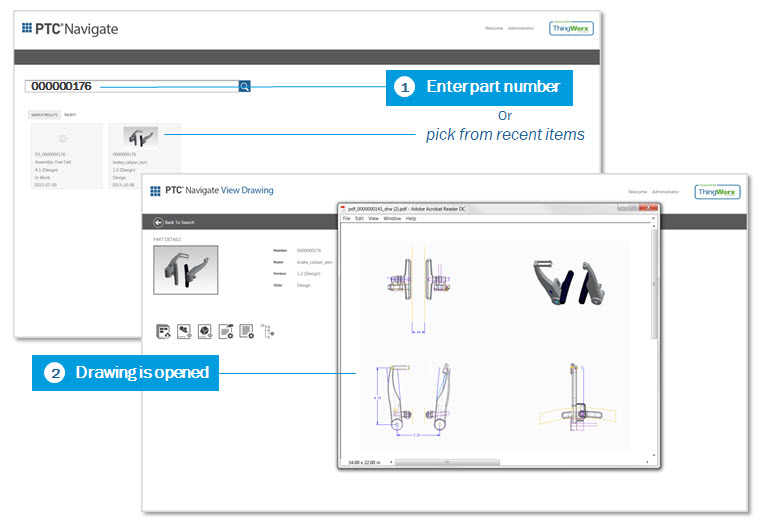Open the Help menu in Acrobat Reader
This screenshot has width=763, height=532.
pos(411,219)
